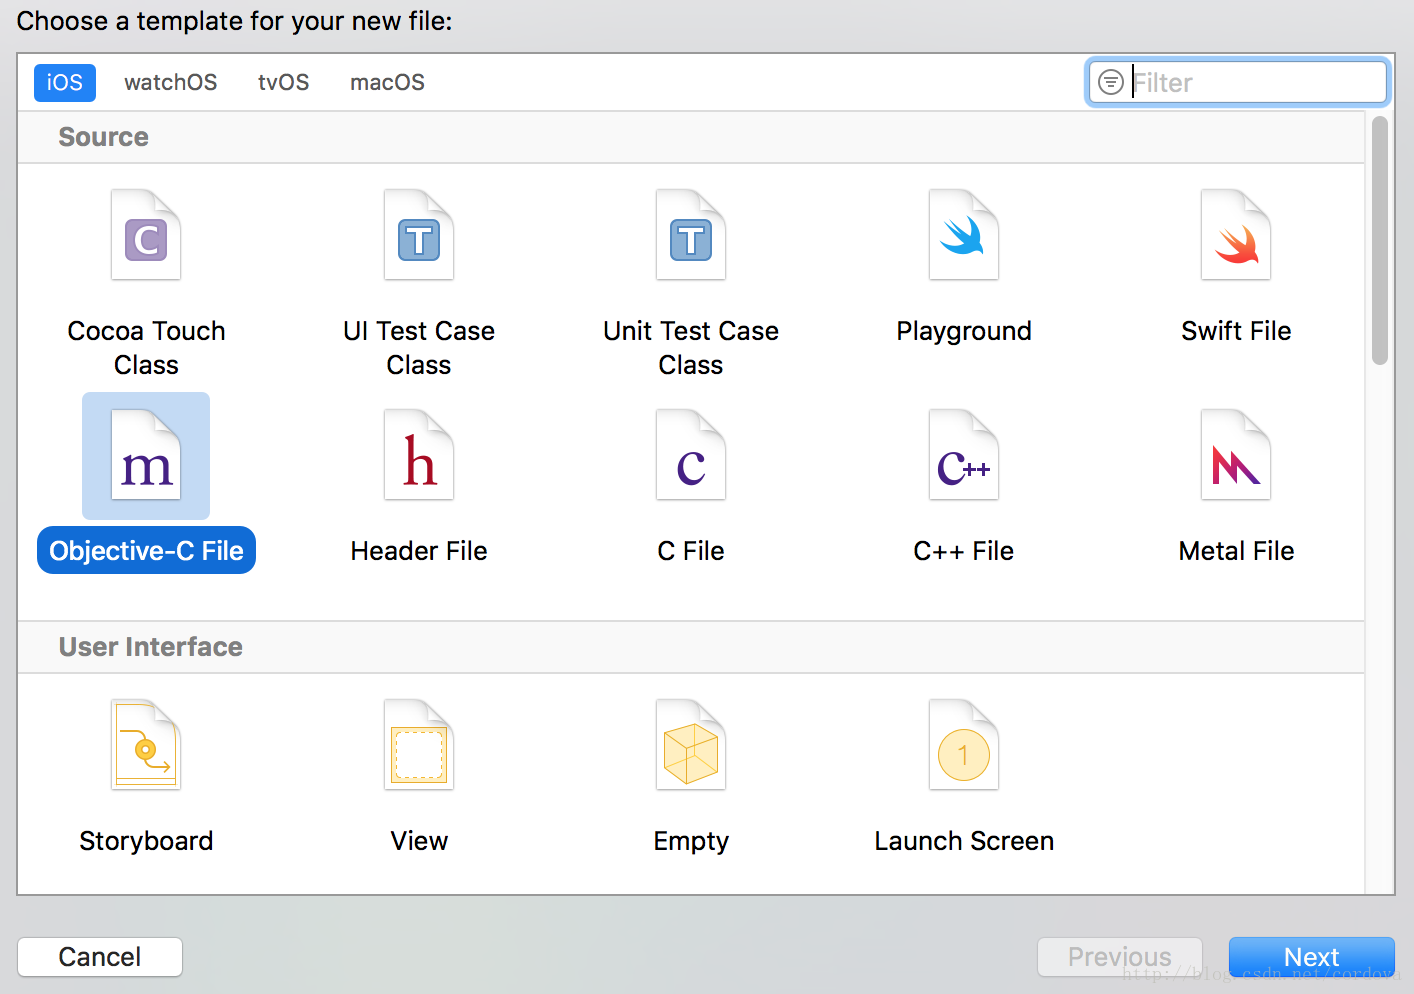1414x994 pixels.
Task: Select the Metal File template icon
Action: (x=1236, y=456)
